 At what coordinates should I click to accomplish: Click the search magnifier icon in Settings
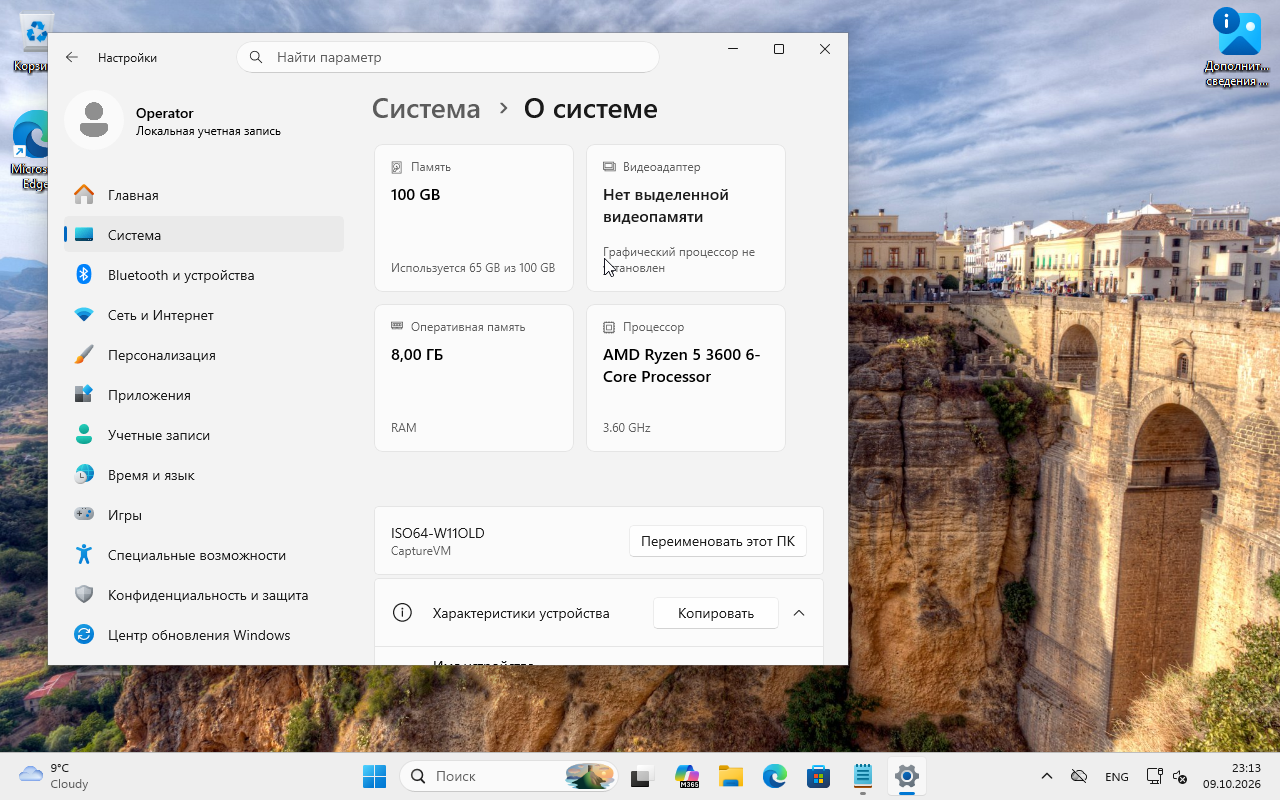click(256, 57)
